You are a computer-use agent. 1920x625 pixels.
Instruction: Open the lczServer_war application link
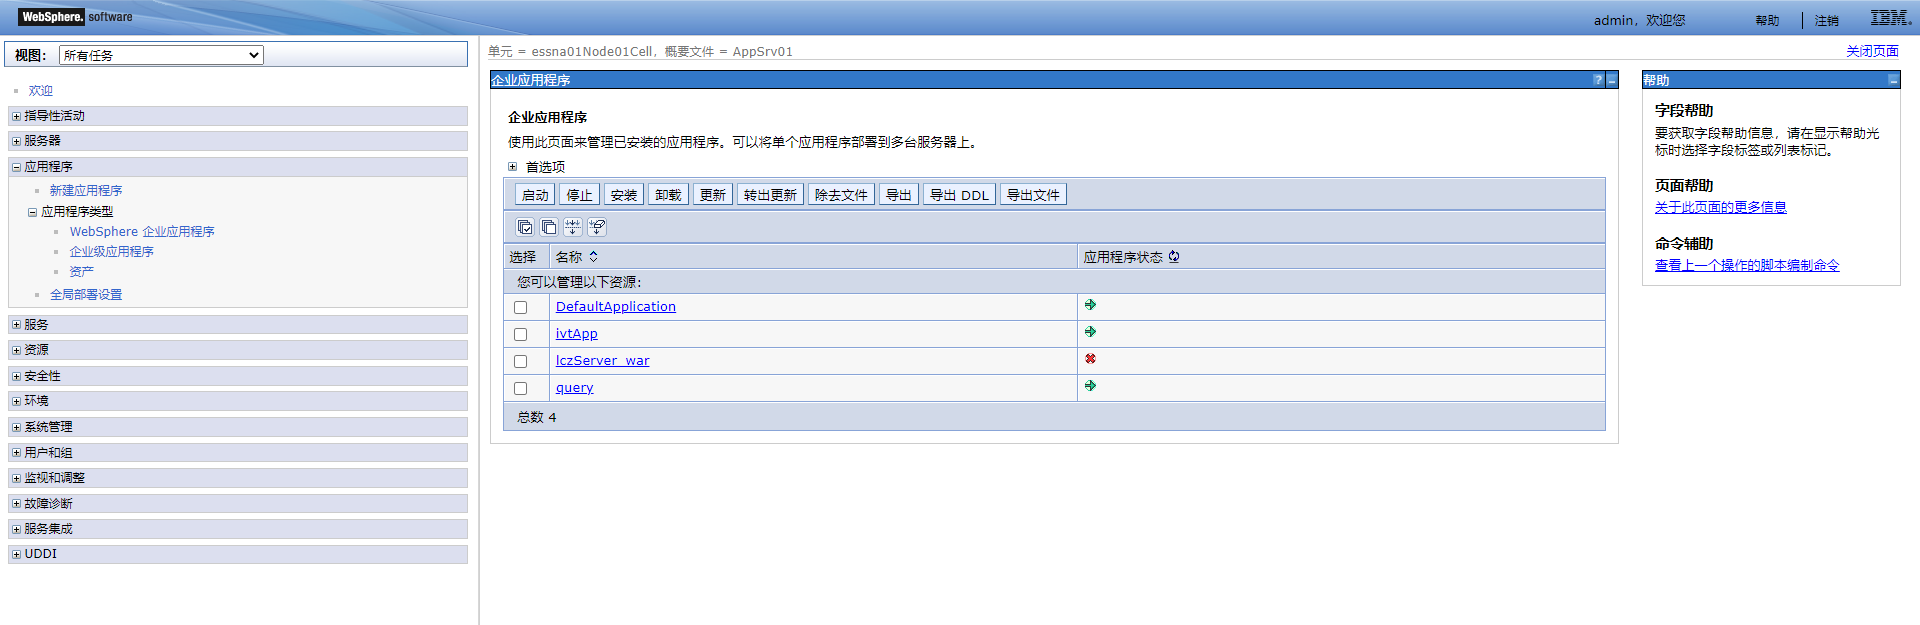602,361
